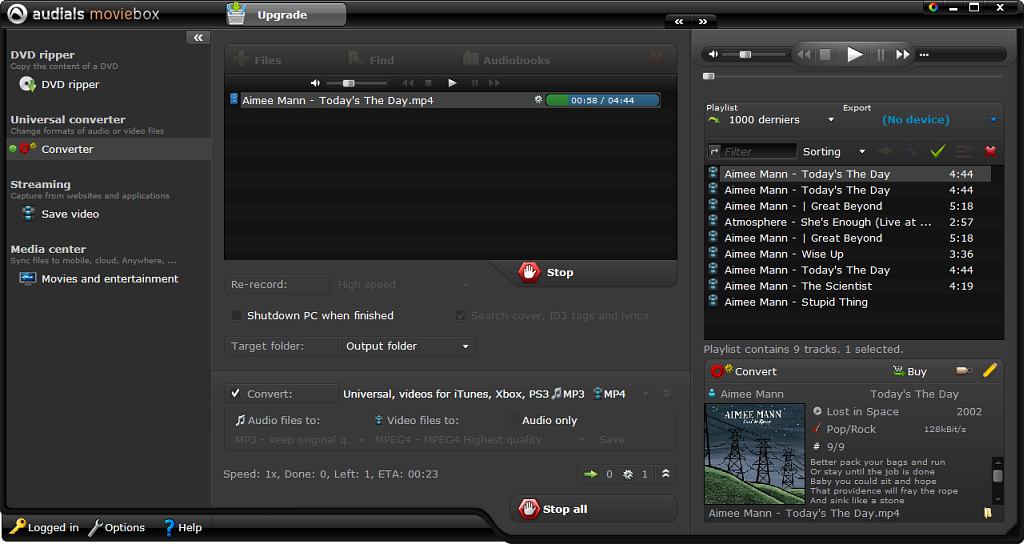Select Atmosphere - She's Enough track

click(x=849, y=222)
